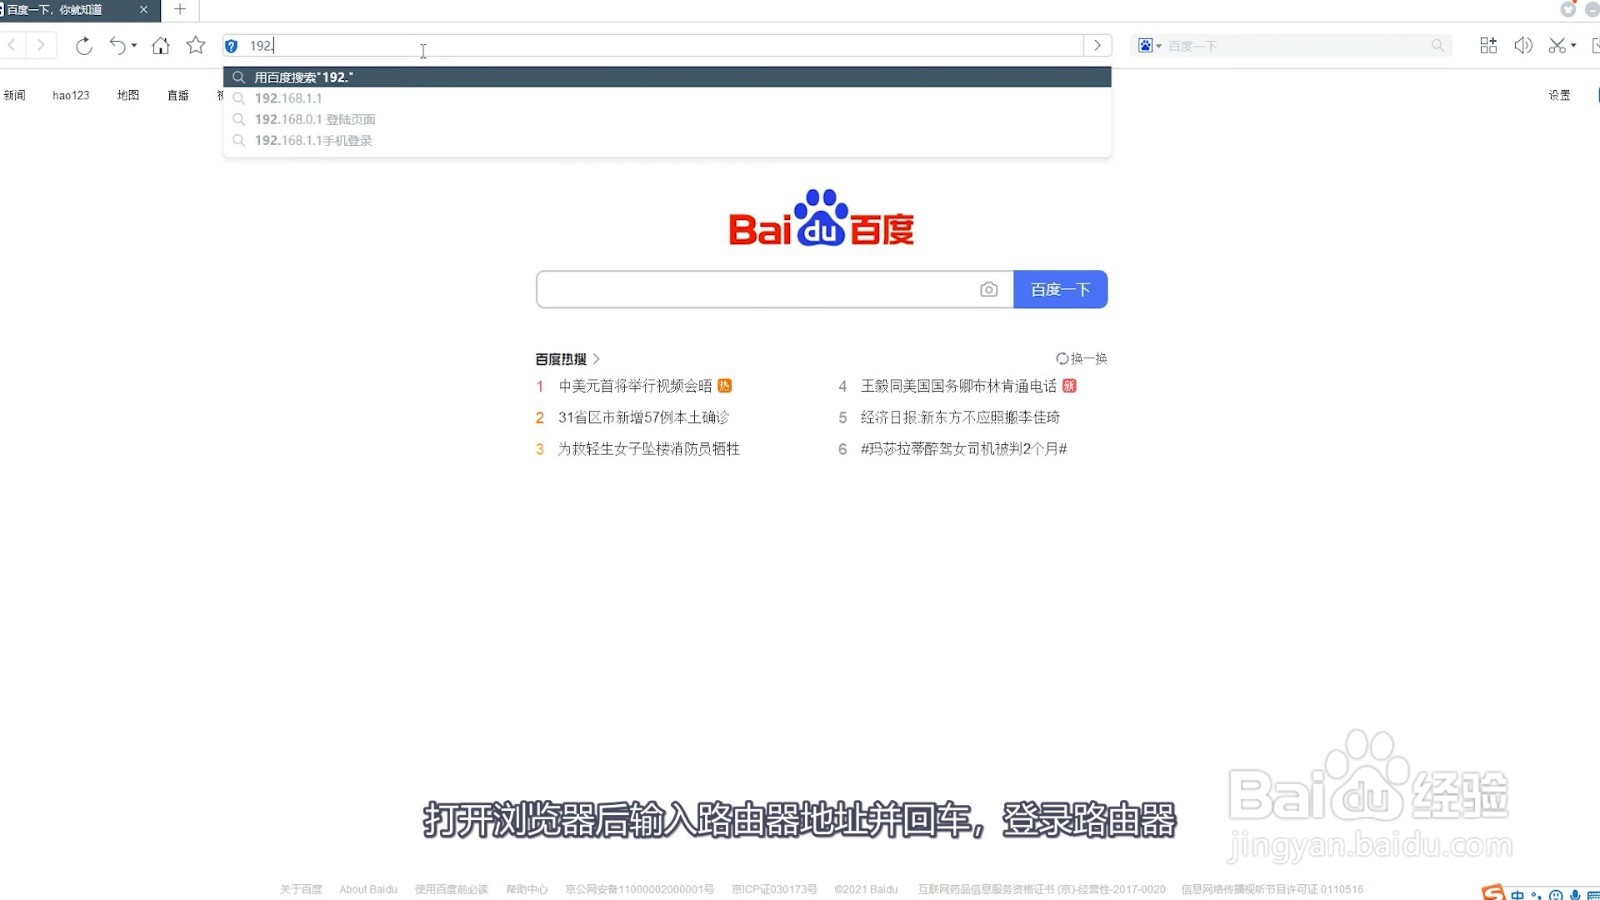Click the skin shirt icon in title bar
This screenshot has height=900, width=1600.
click(1568, 9)
